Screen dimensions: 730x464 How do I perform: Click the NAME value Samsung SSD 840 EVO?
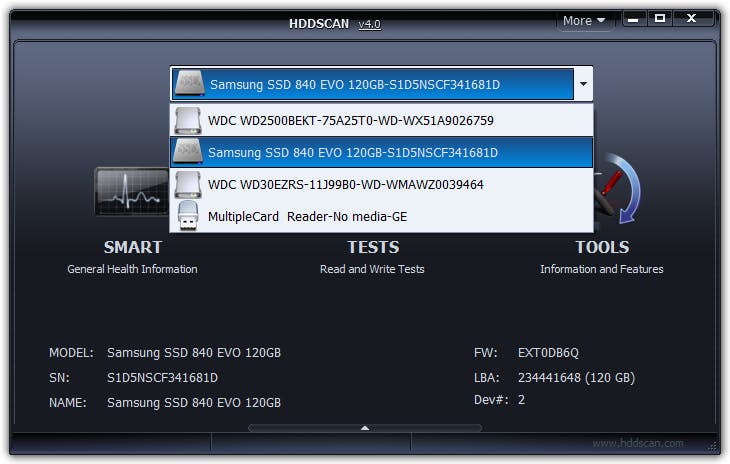(194, 402)
